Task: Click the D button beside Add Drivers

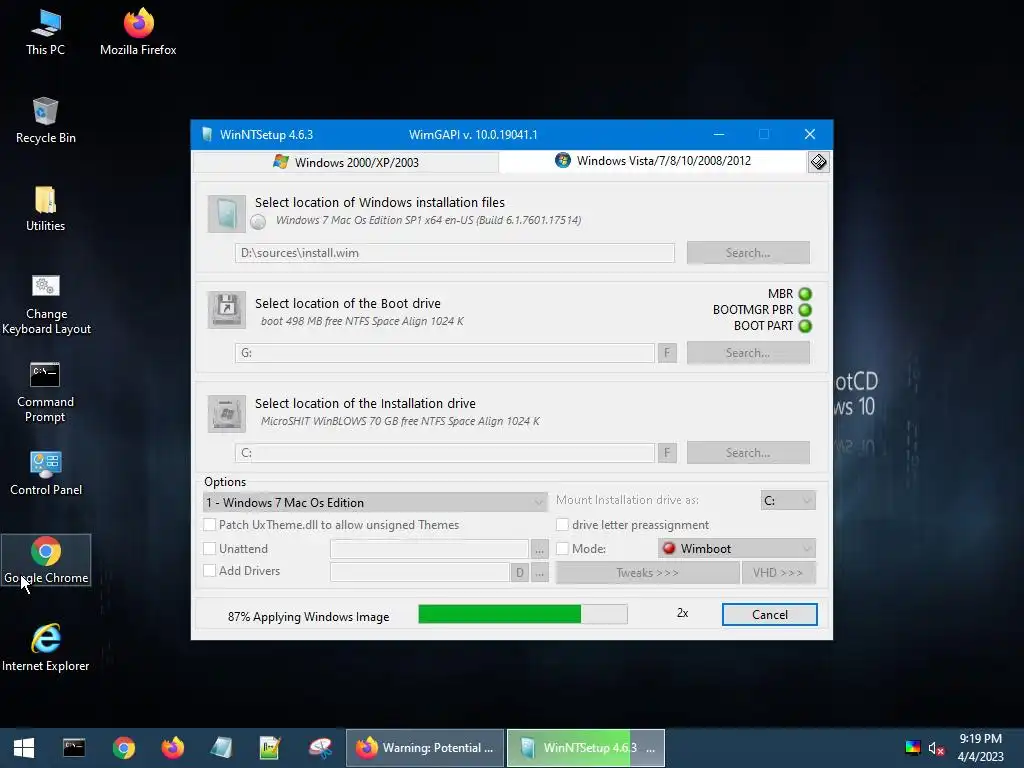Action: (x=520, y=573)
